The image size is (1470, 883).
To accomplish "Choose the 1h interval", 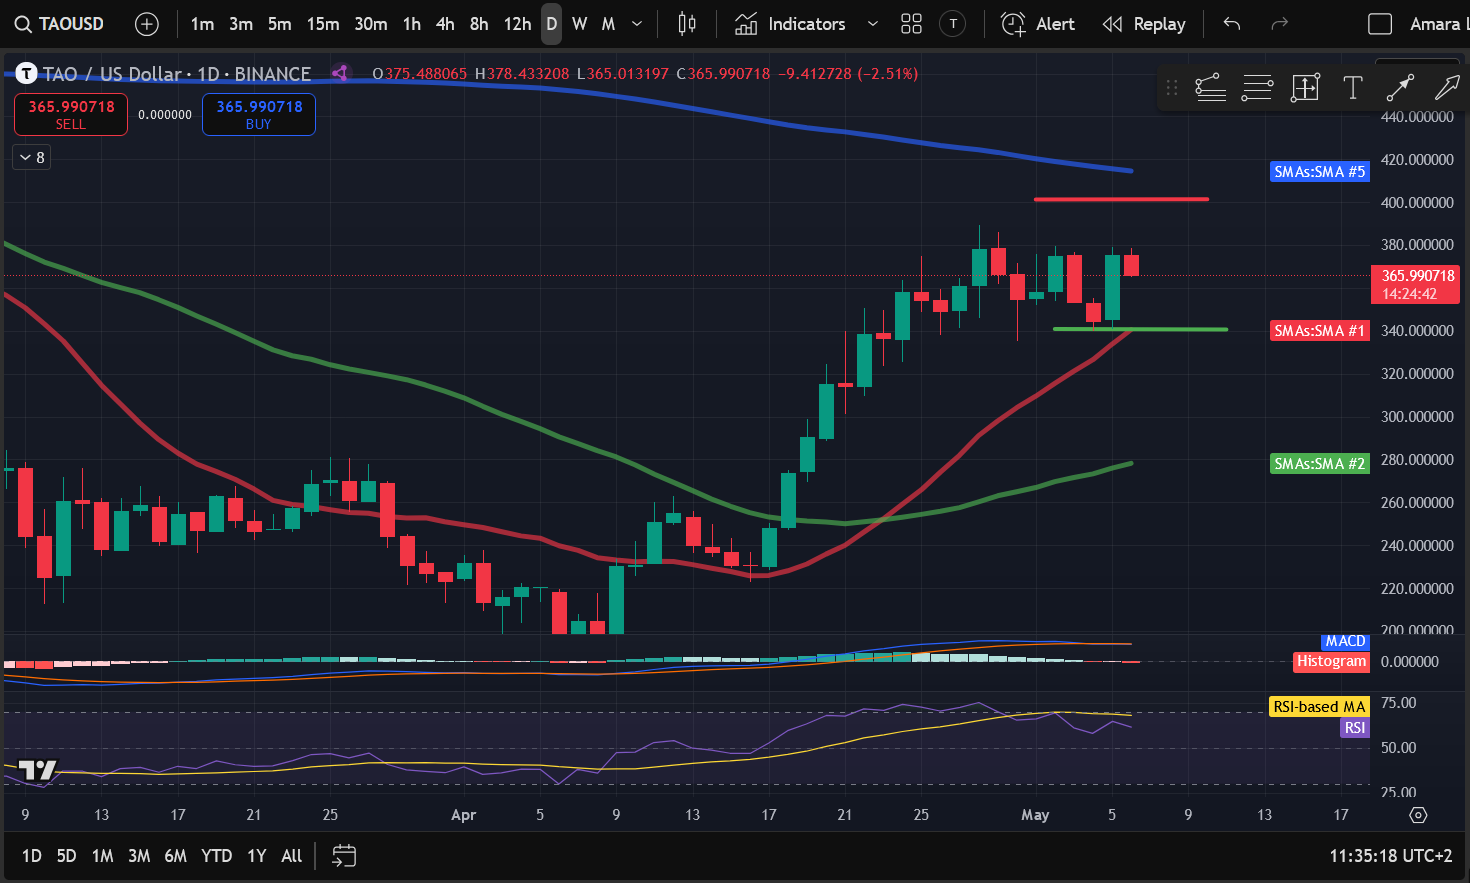I will point(412,24).
